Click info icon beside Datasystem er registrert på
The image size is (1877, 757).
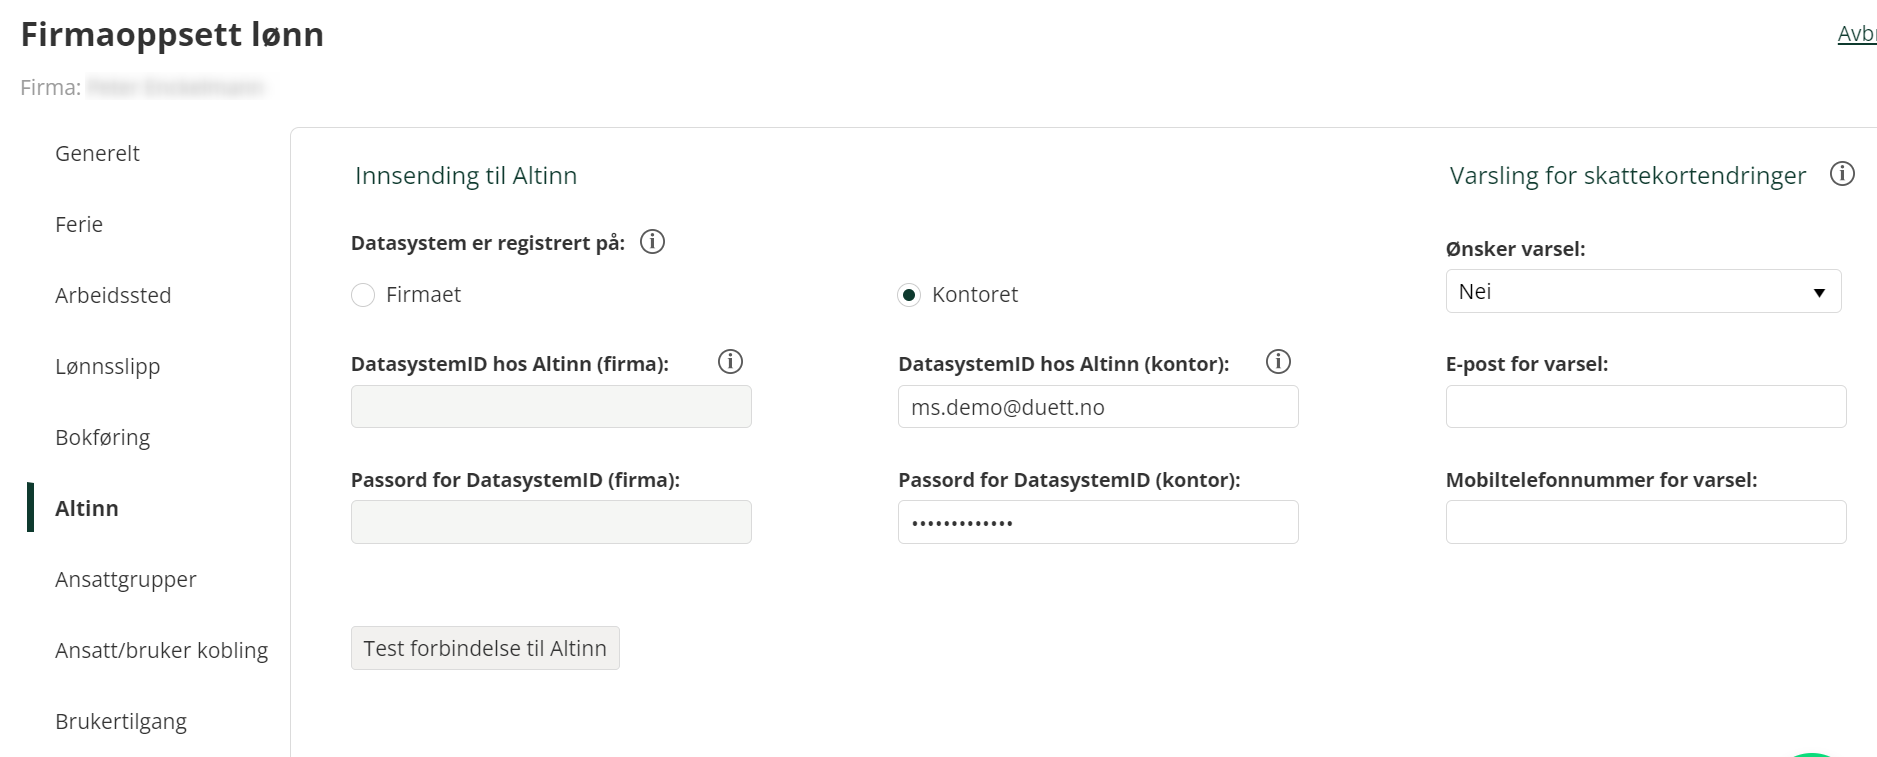point(652,242)
